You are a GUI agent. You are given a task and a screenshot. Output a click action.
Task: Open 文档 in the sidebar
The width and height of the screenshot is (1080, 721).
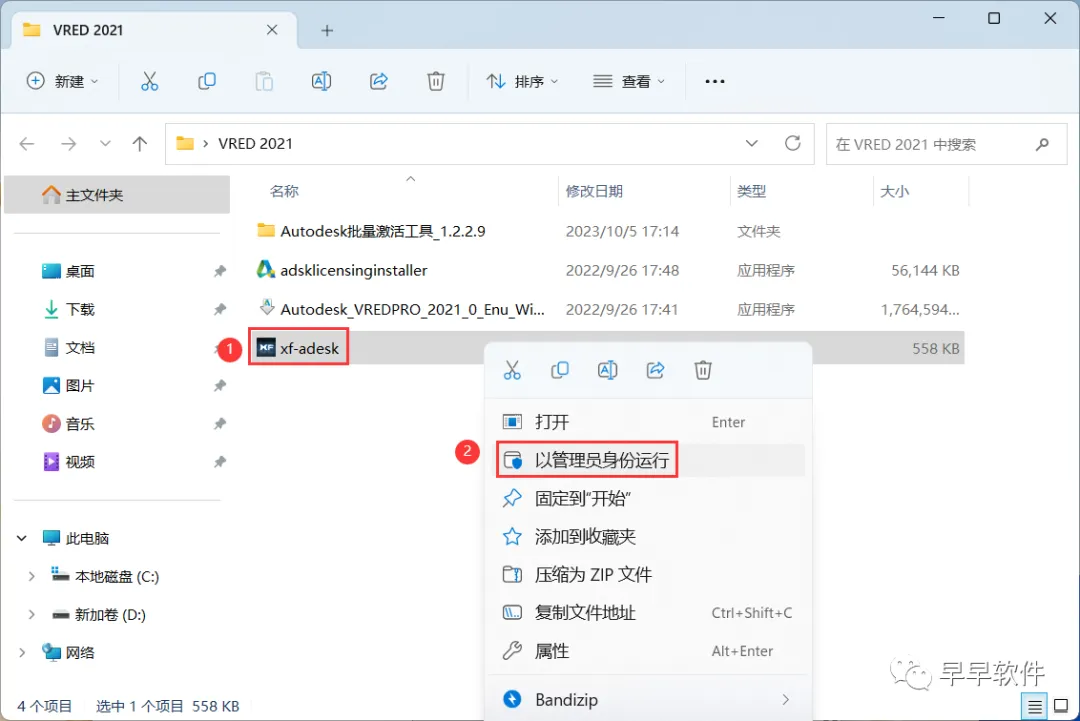(x=80, y=348)
